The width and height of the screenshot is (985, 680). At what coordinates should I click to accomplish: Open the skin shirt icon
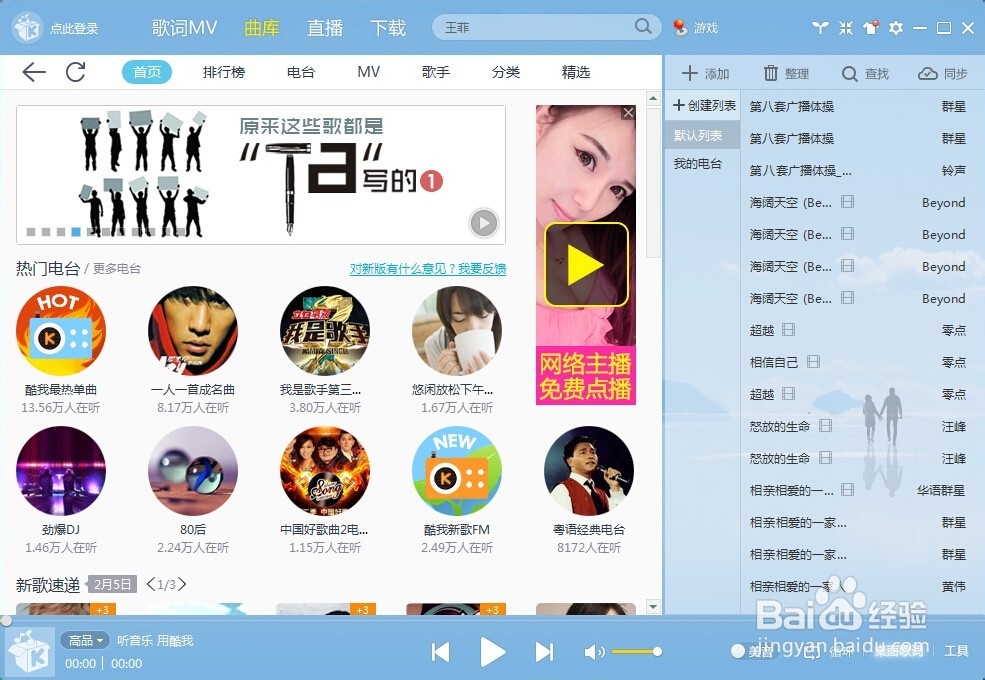[x=871, y=28]
